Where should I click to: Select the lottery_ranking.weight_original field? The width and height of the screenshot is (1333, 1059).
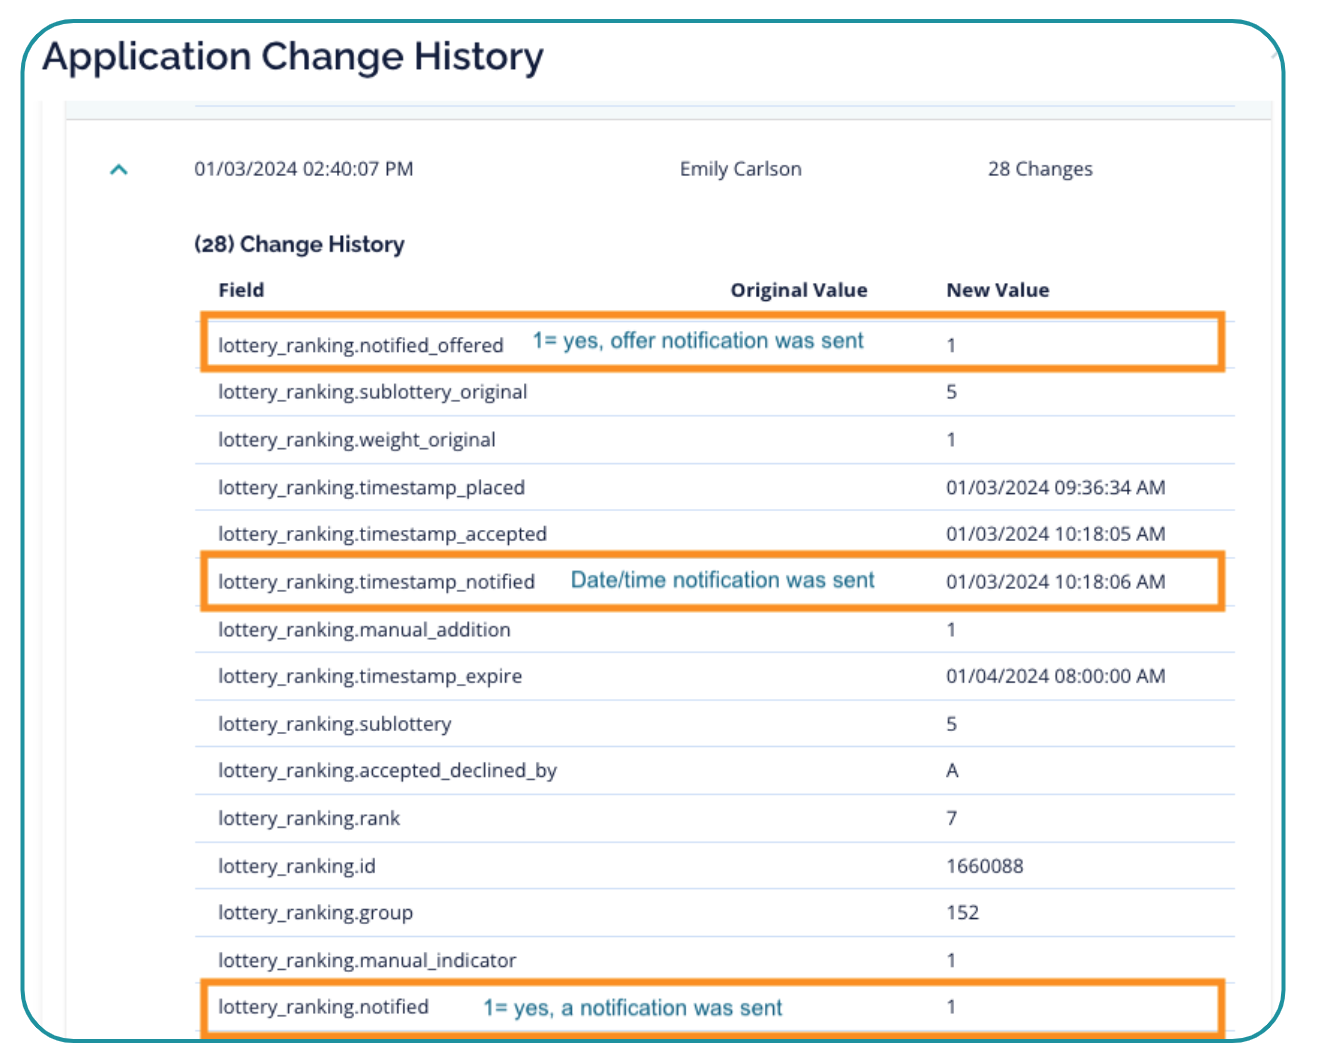[x=356, y=440]
